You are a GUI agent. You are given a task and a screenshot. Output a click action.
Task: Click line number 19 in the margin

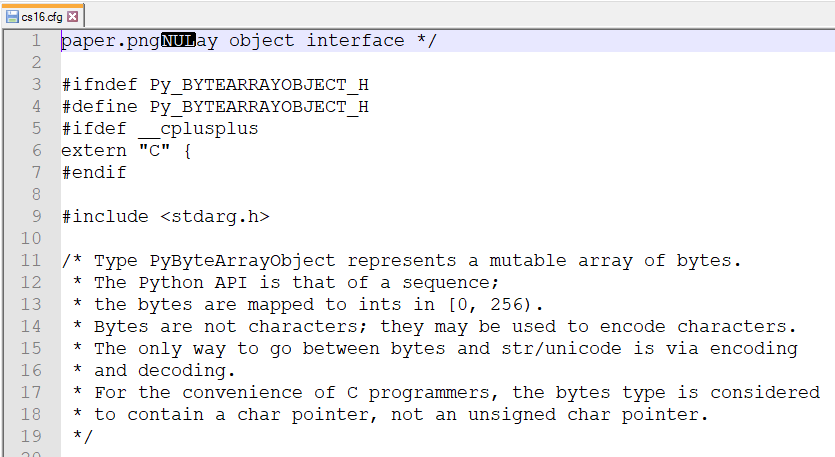pos(30,436)
